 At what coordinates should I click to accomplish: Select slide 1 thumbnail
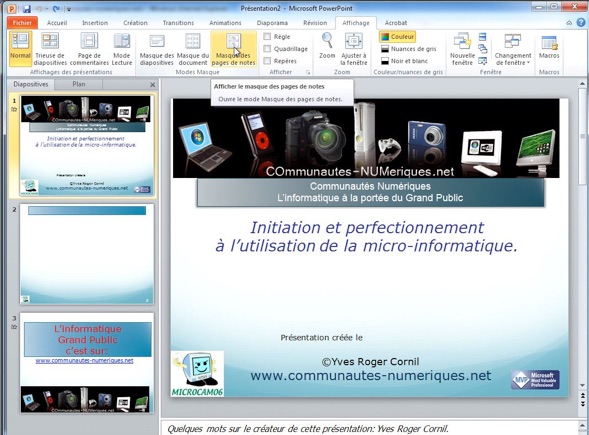[86, 145]
